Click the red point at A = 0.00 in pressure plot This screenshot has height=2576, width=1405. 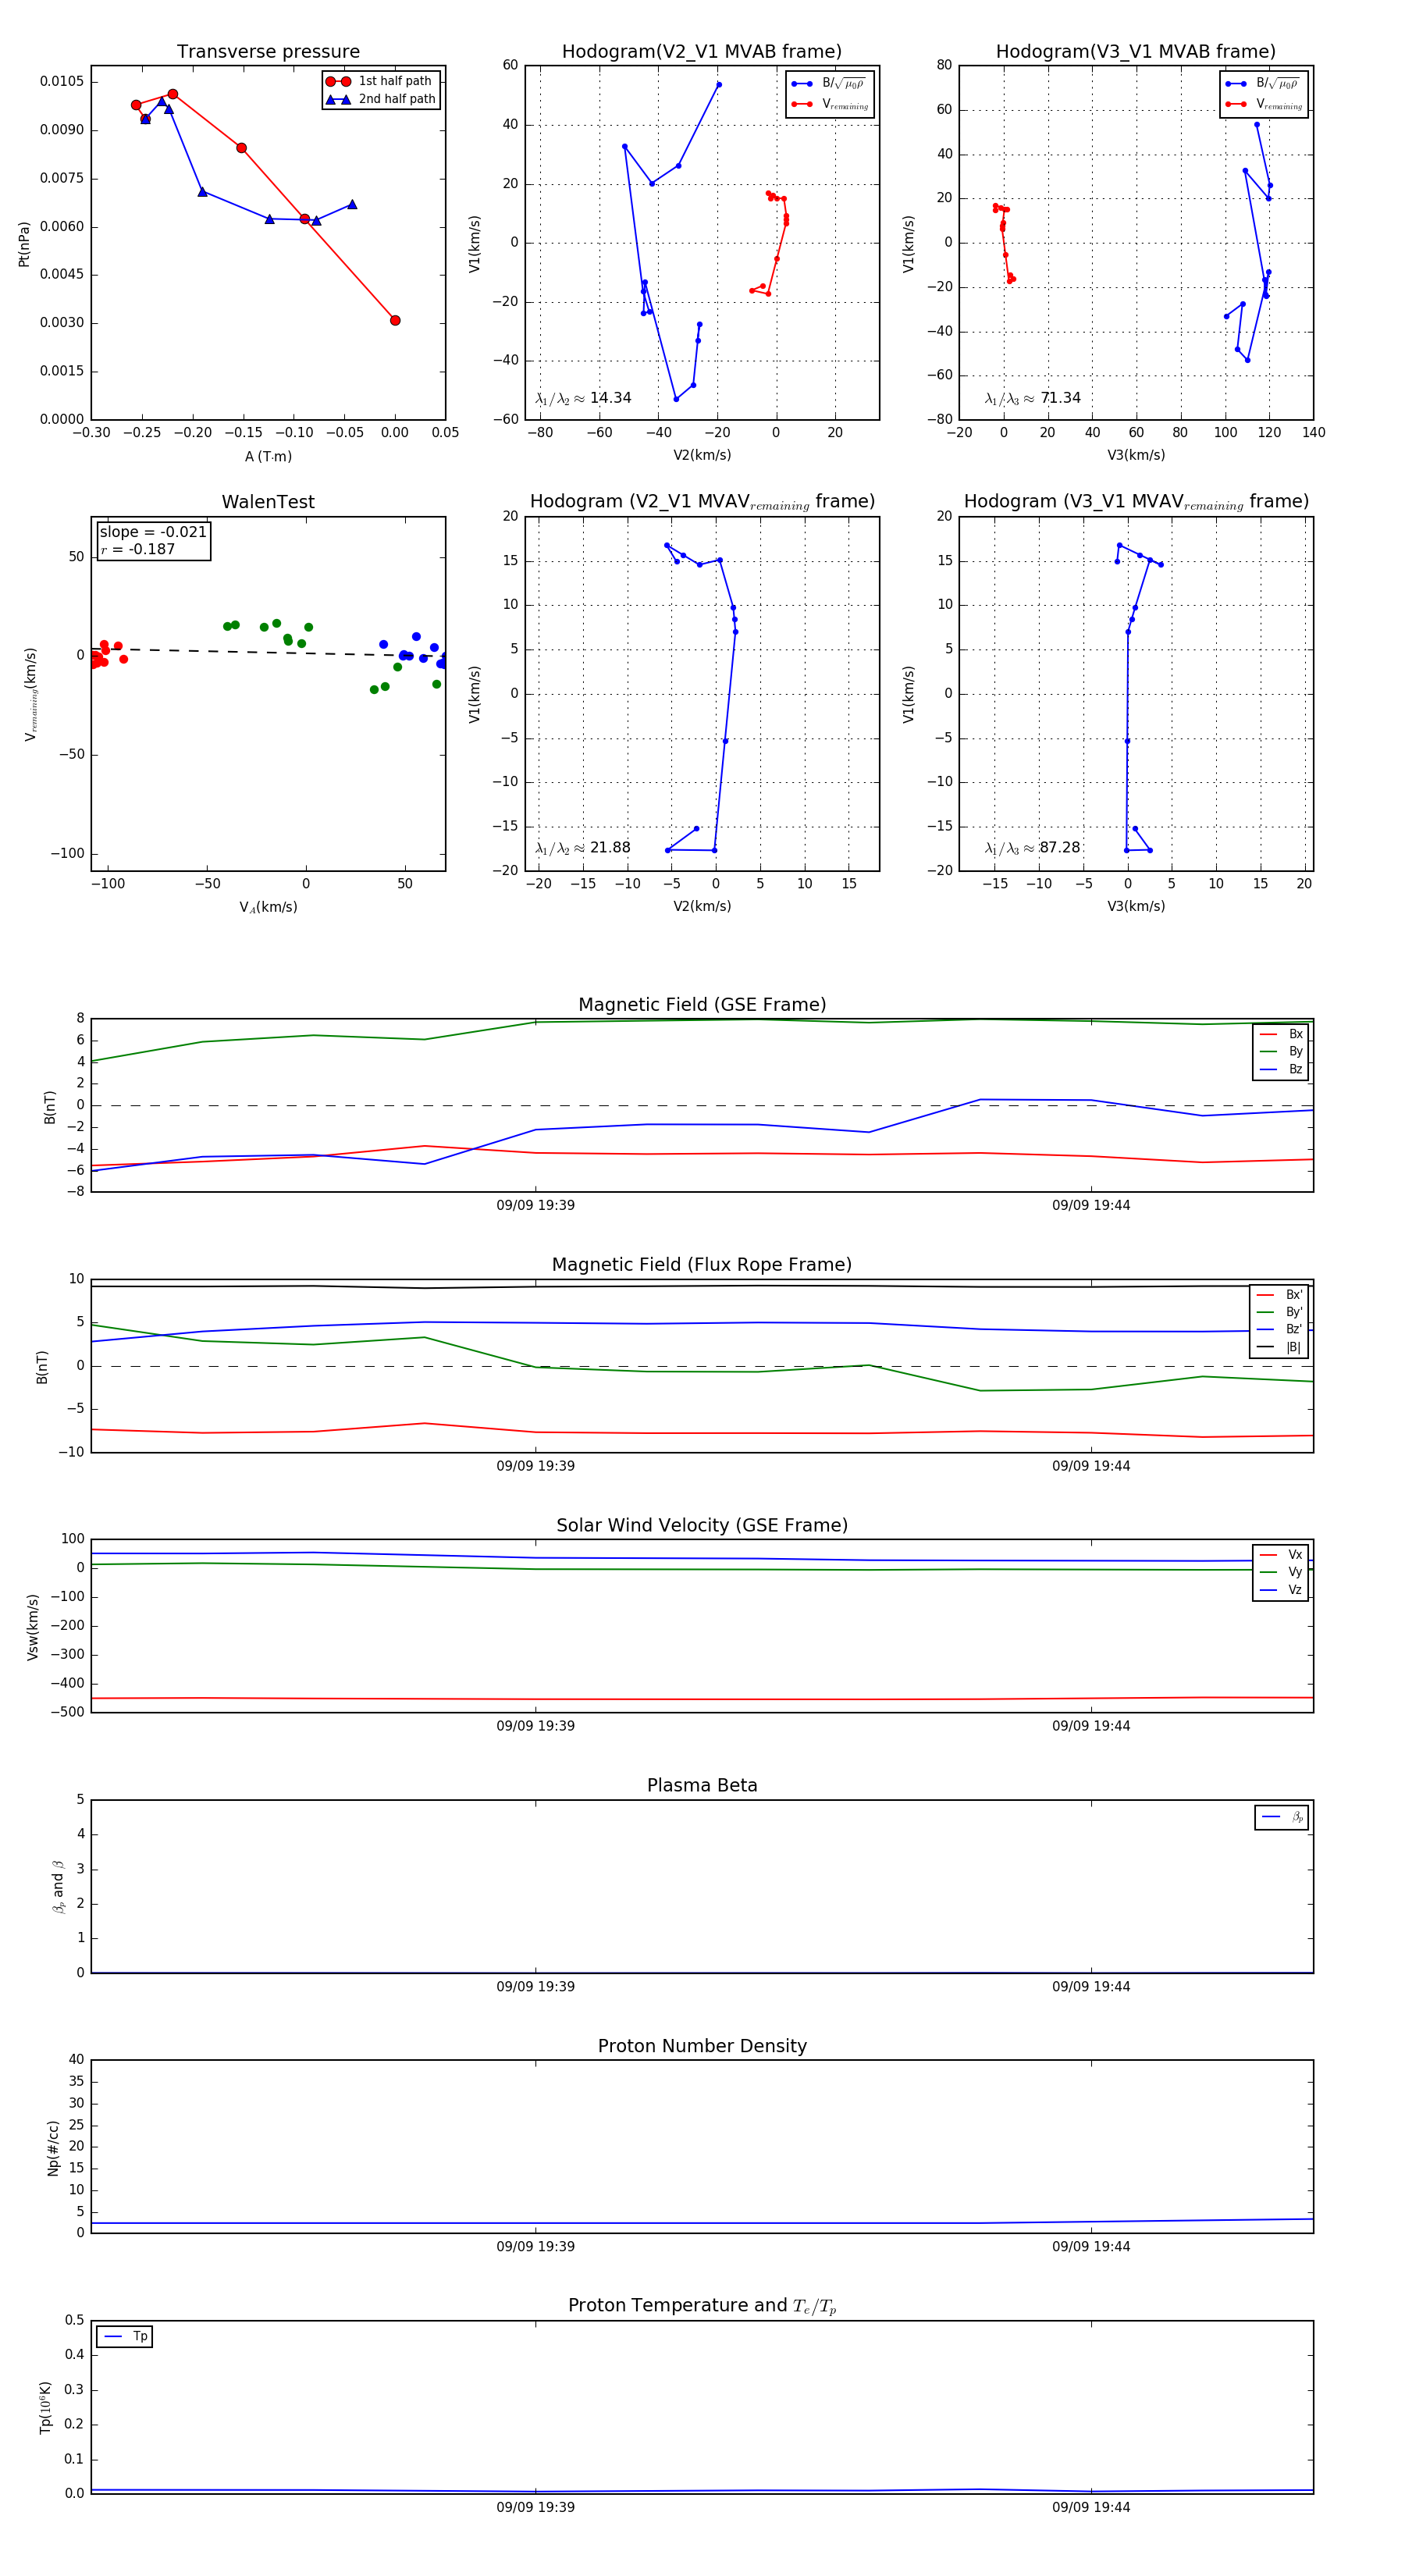[395, 320]
